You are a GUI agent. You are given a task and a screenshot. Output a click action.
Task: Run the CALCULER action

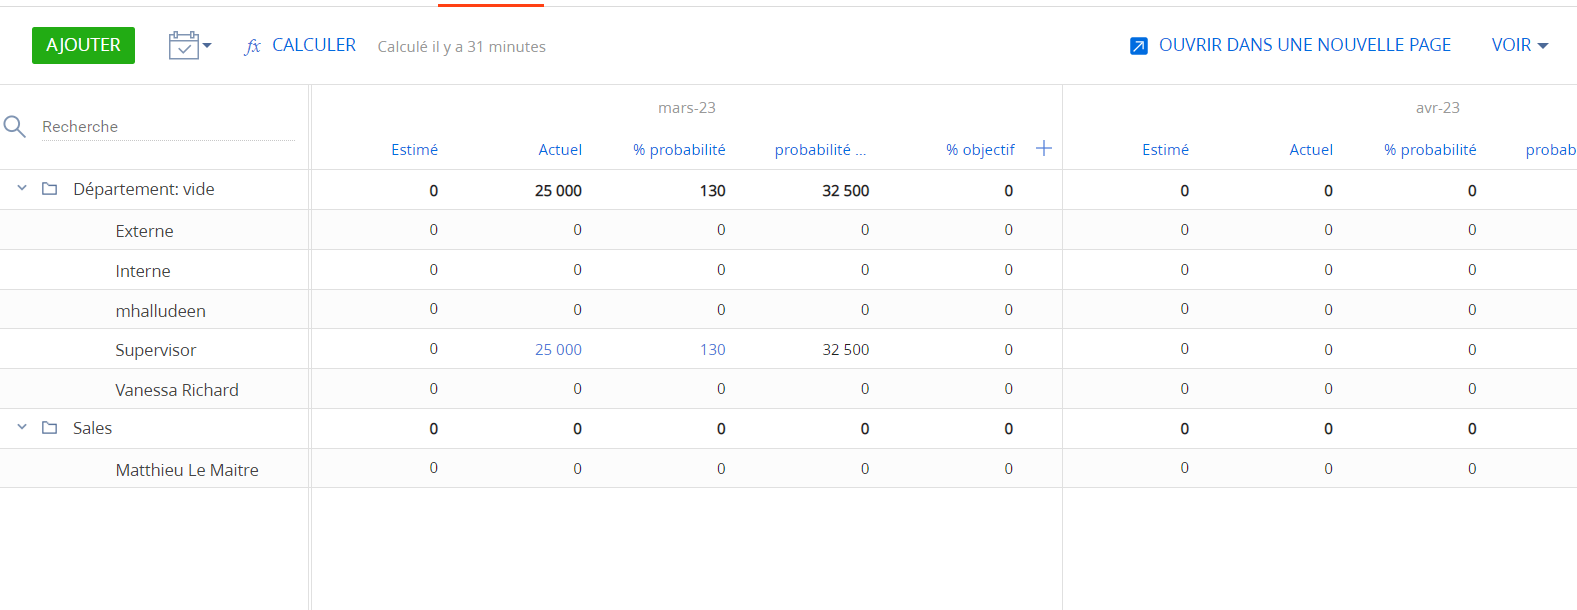coord(314,45)
